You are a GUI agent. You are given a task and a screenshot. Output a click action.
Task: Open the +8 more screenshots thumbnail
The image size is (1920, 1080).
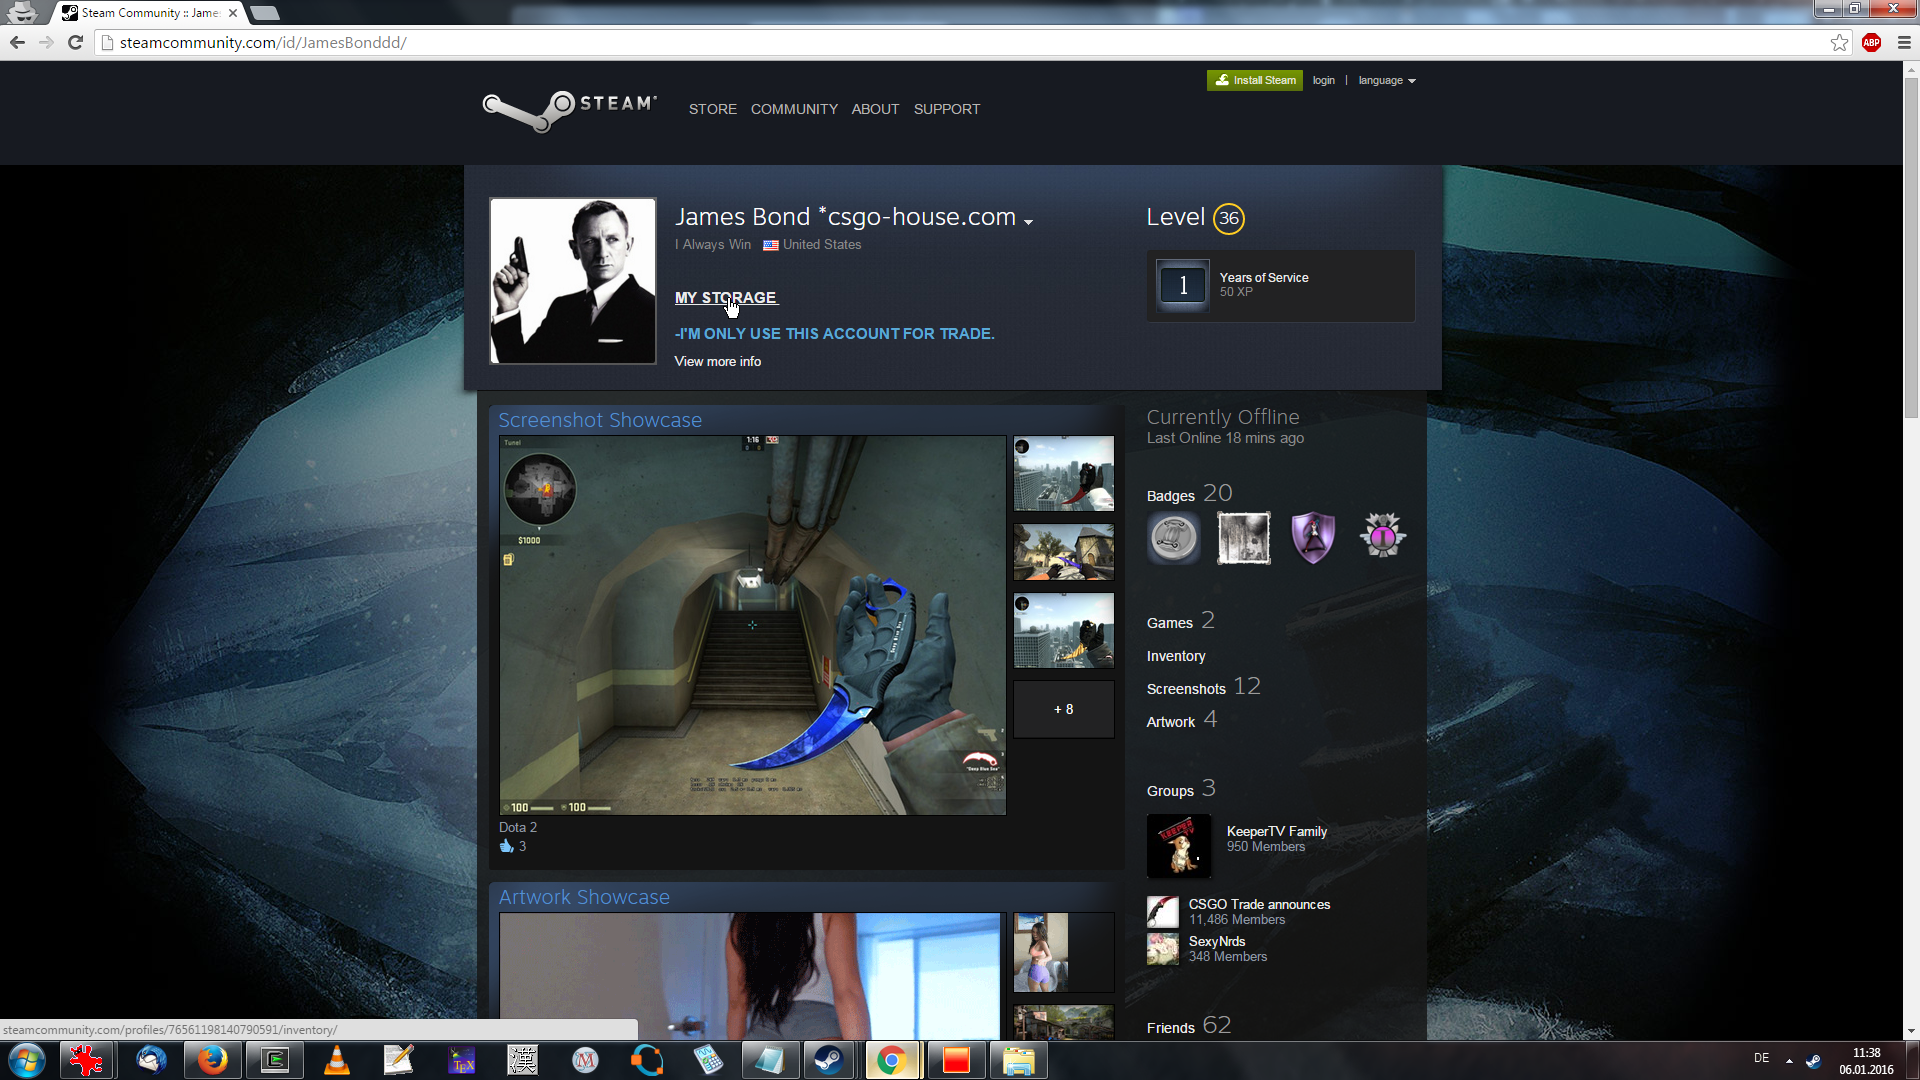tap(1063, 709)
